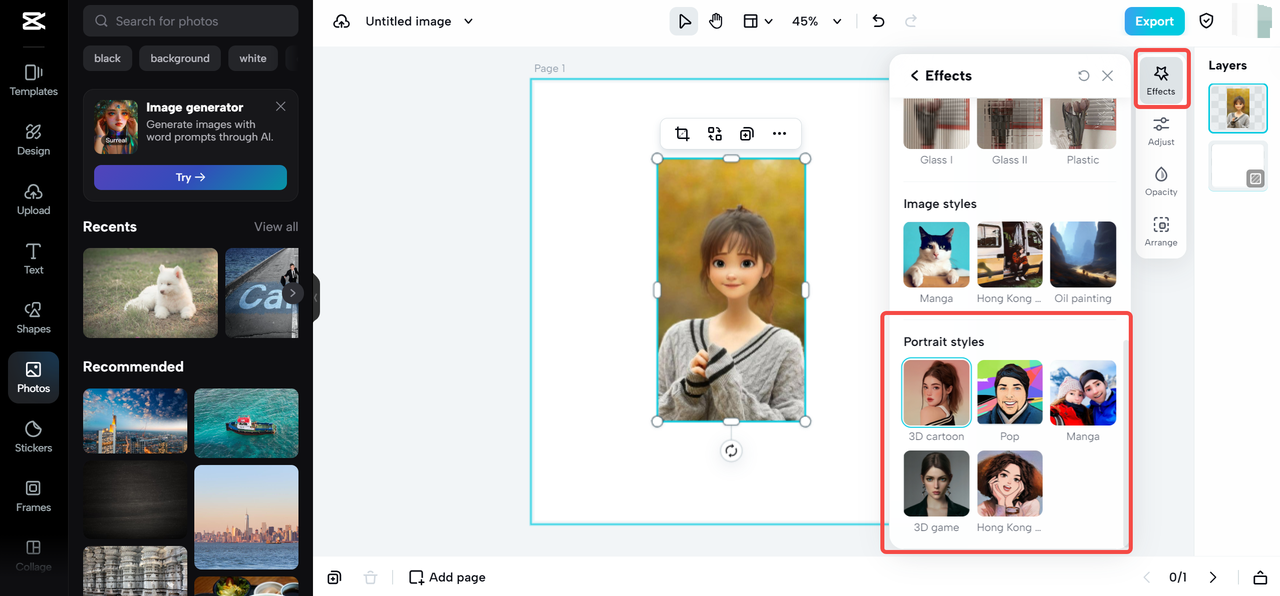Apply the Pop portrait style
The image size is (1280, 596).
point(1010,393)
